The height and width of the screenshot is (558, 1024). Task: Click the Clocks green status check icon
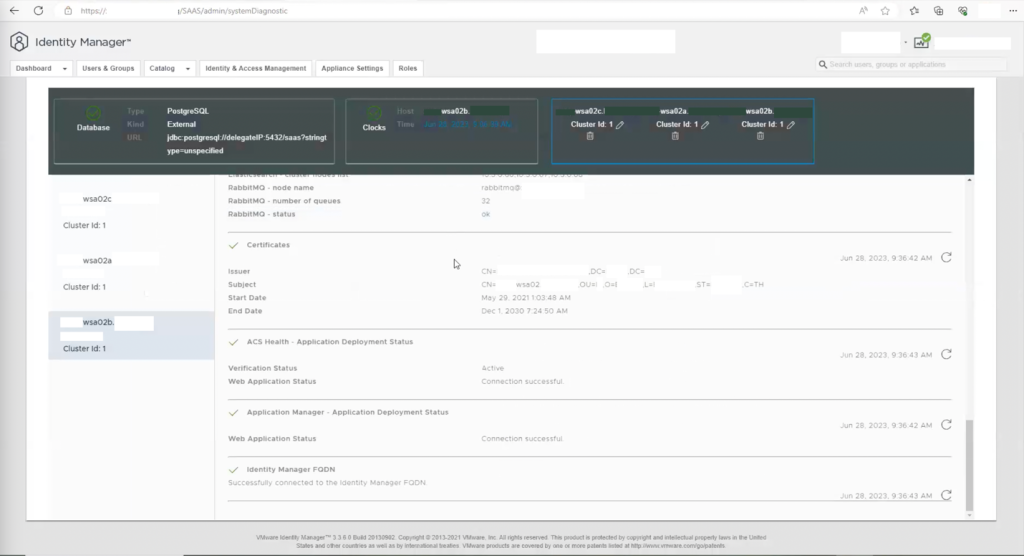click(x=374, y=113)
